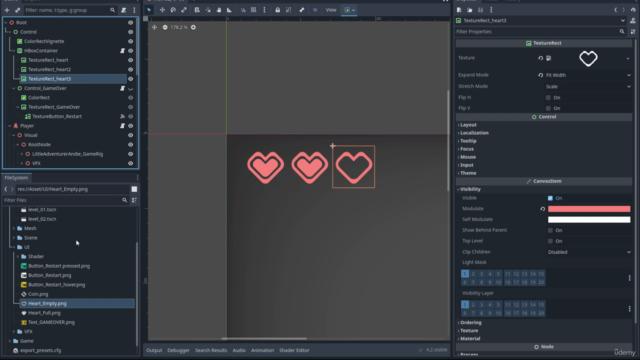Screen dimensions: 640x360
Task: Activate the Rotate Mode tool
Action: click(x=173, y=10)
